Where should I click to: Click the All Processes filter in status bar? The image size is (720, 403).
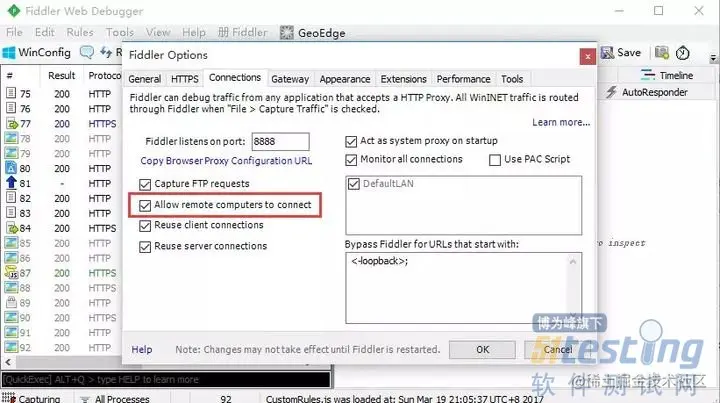[114, 398]
